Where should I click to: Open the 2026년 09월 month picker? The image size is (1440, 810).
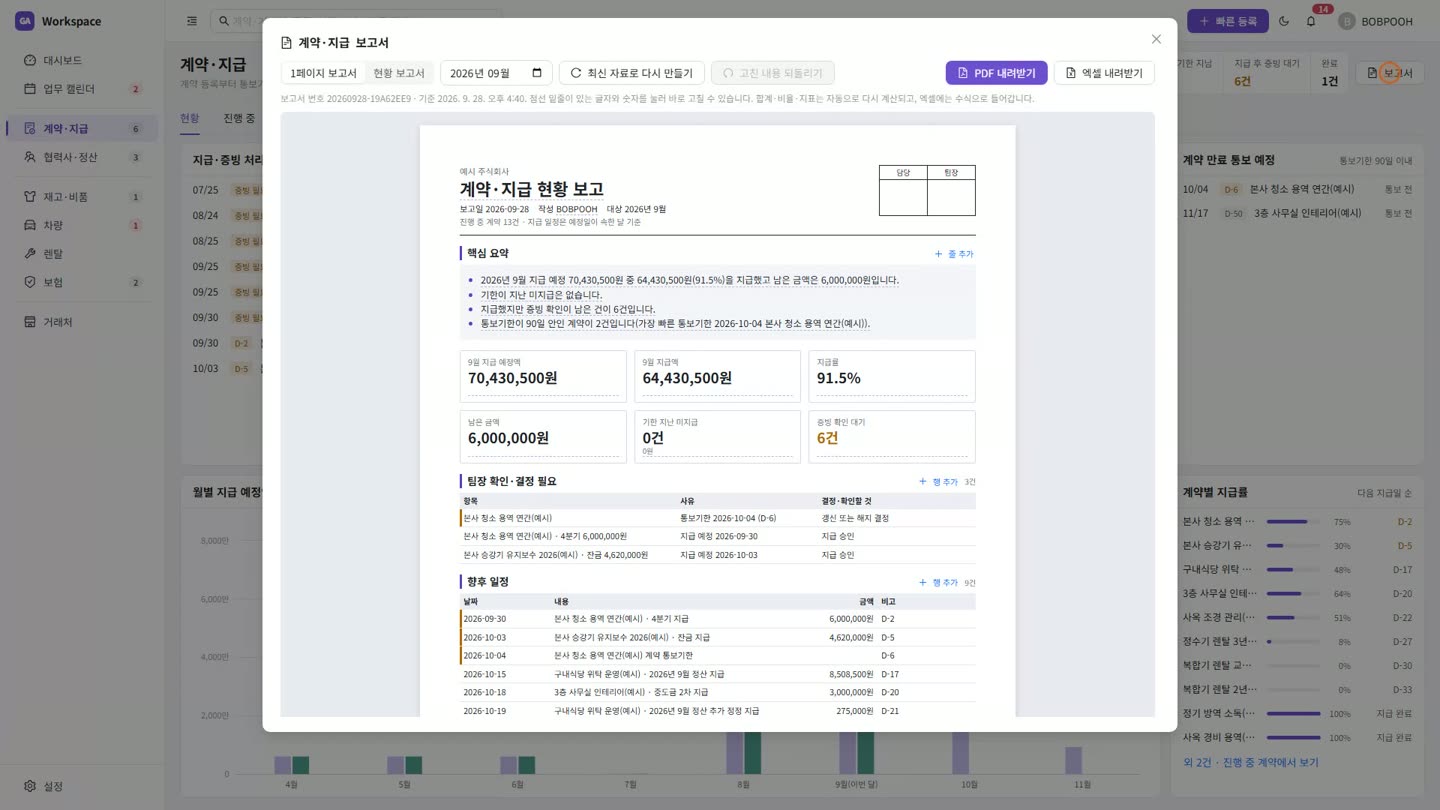[x=496, y=73]
